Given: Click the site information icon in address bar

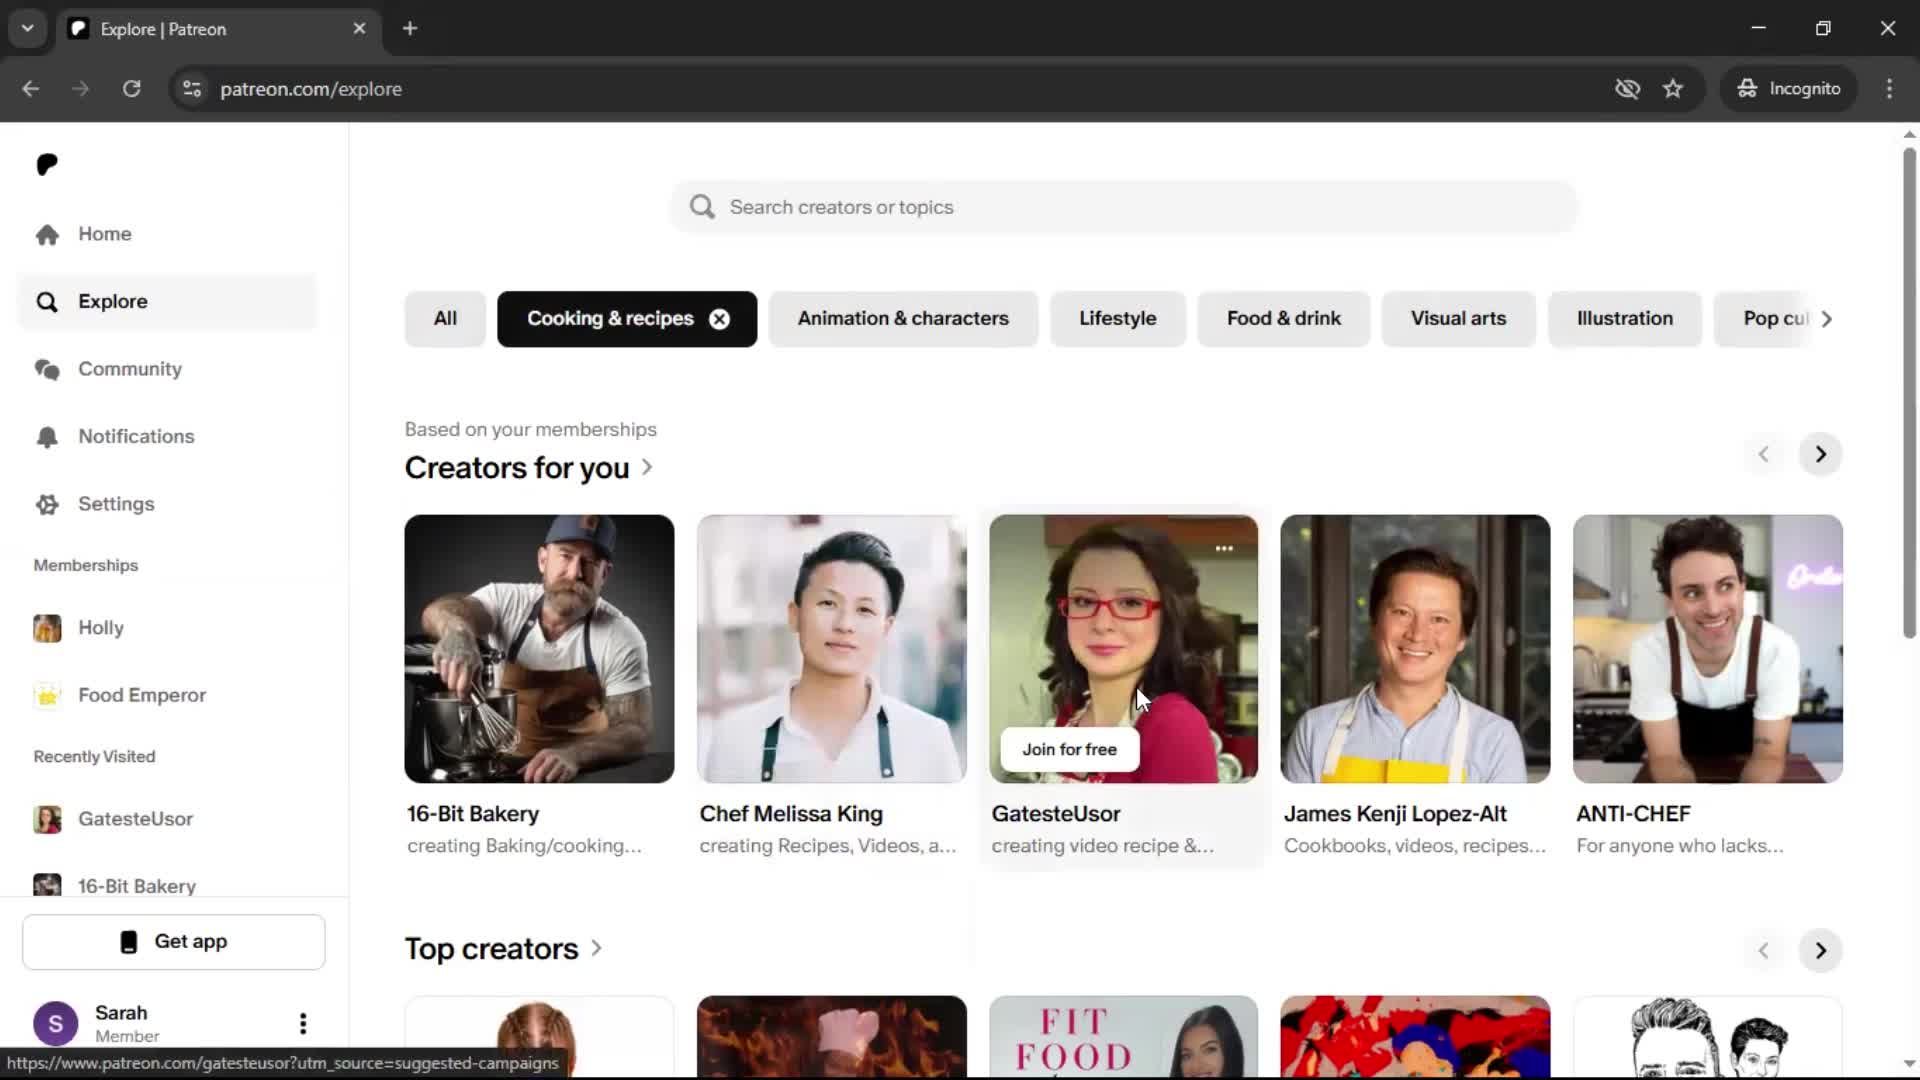Looking at the screenshot, I should click(191, 89).
